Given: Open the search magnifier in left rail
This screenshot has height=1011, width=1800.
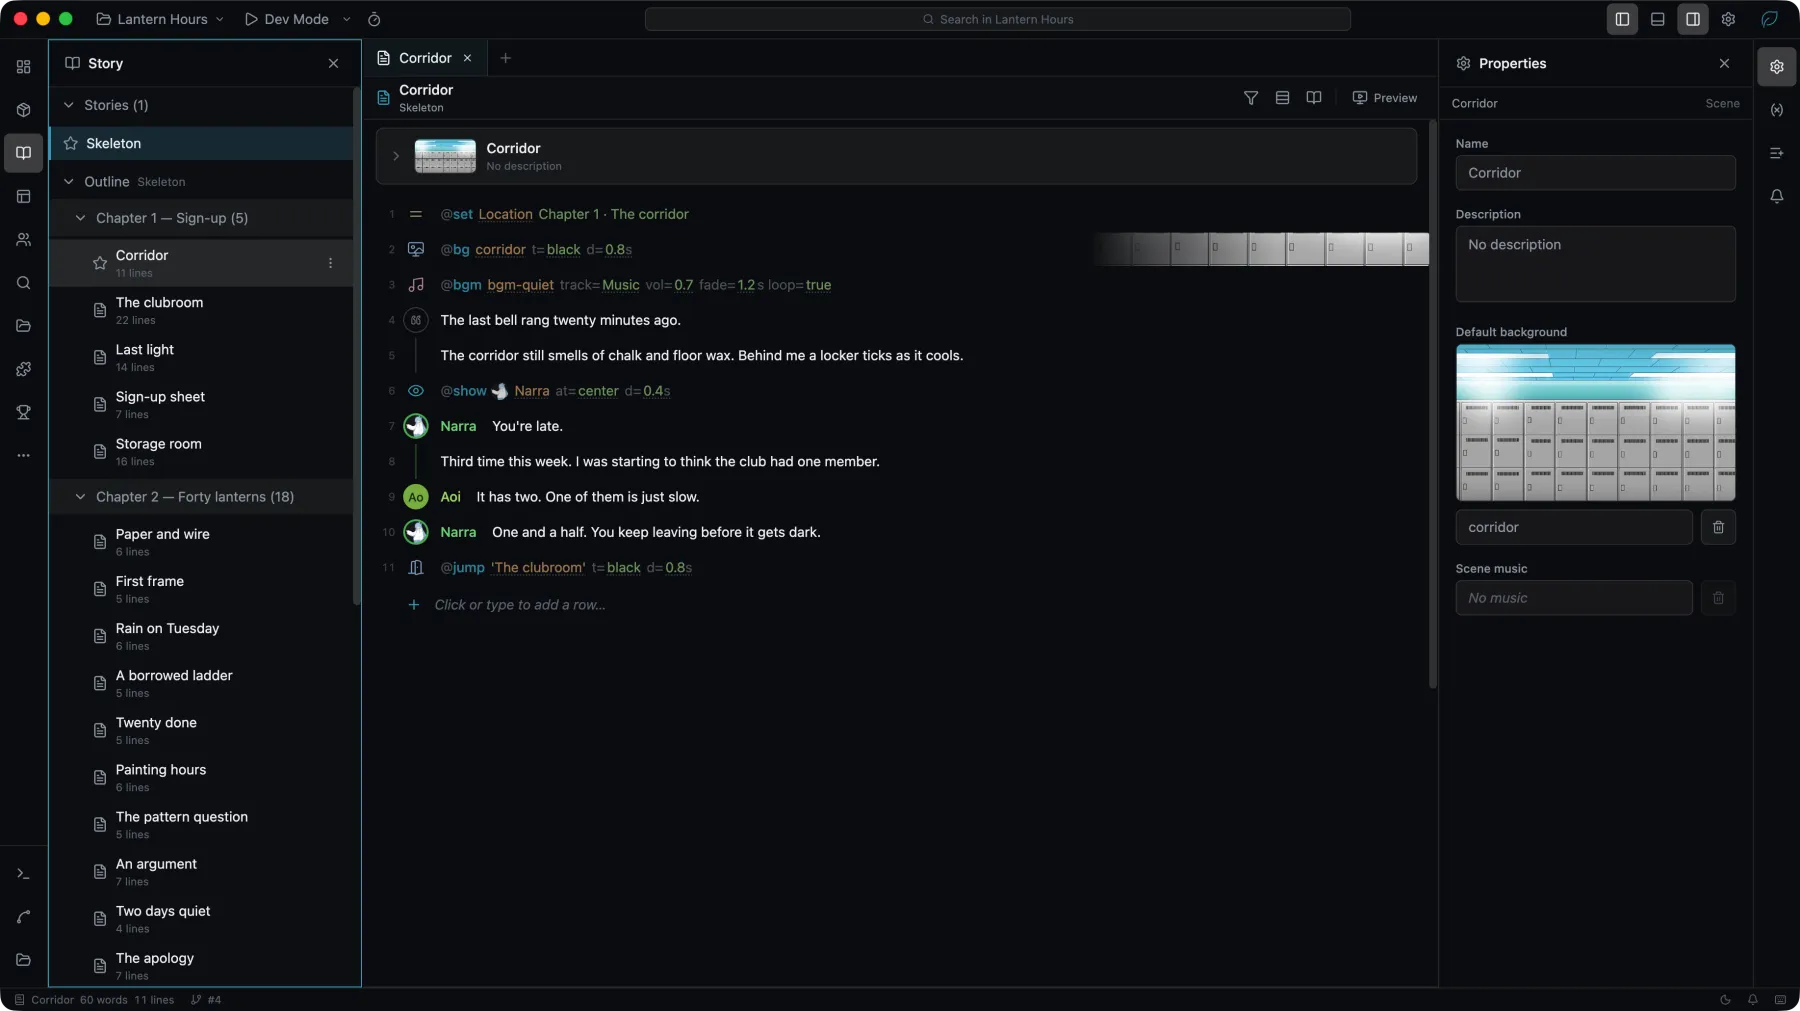Looking at the screenshot, I should point(23,283).
